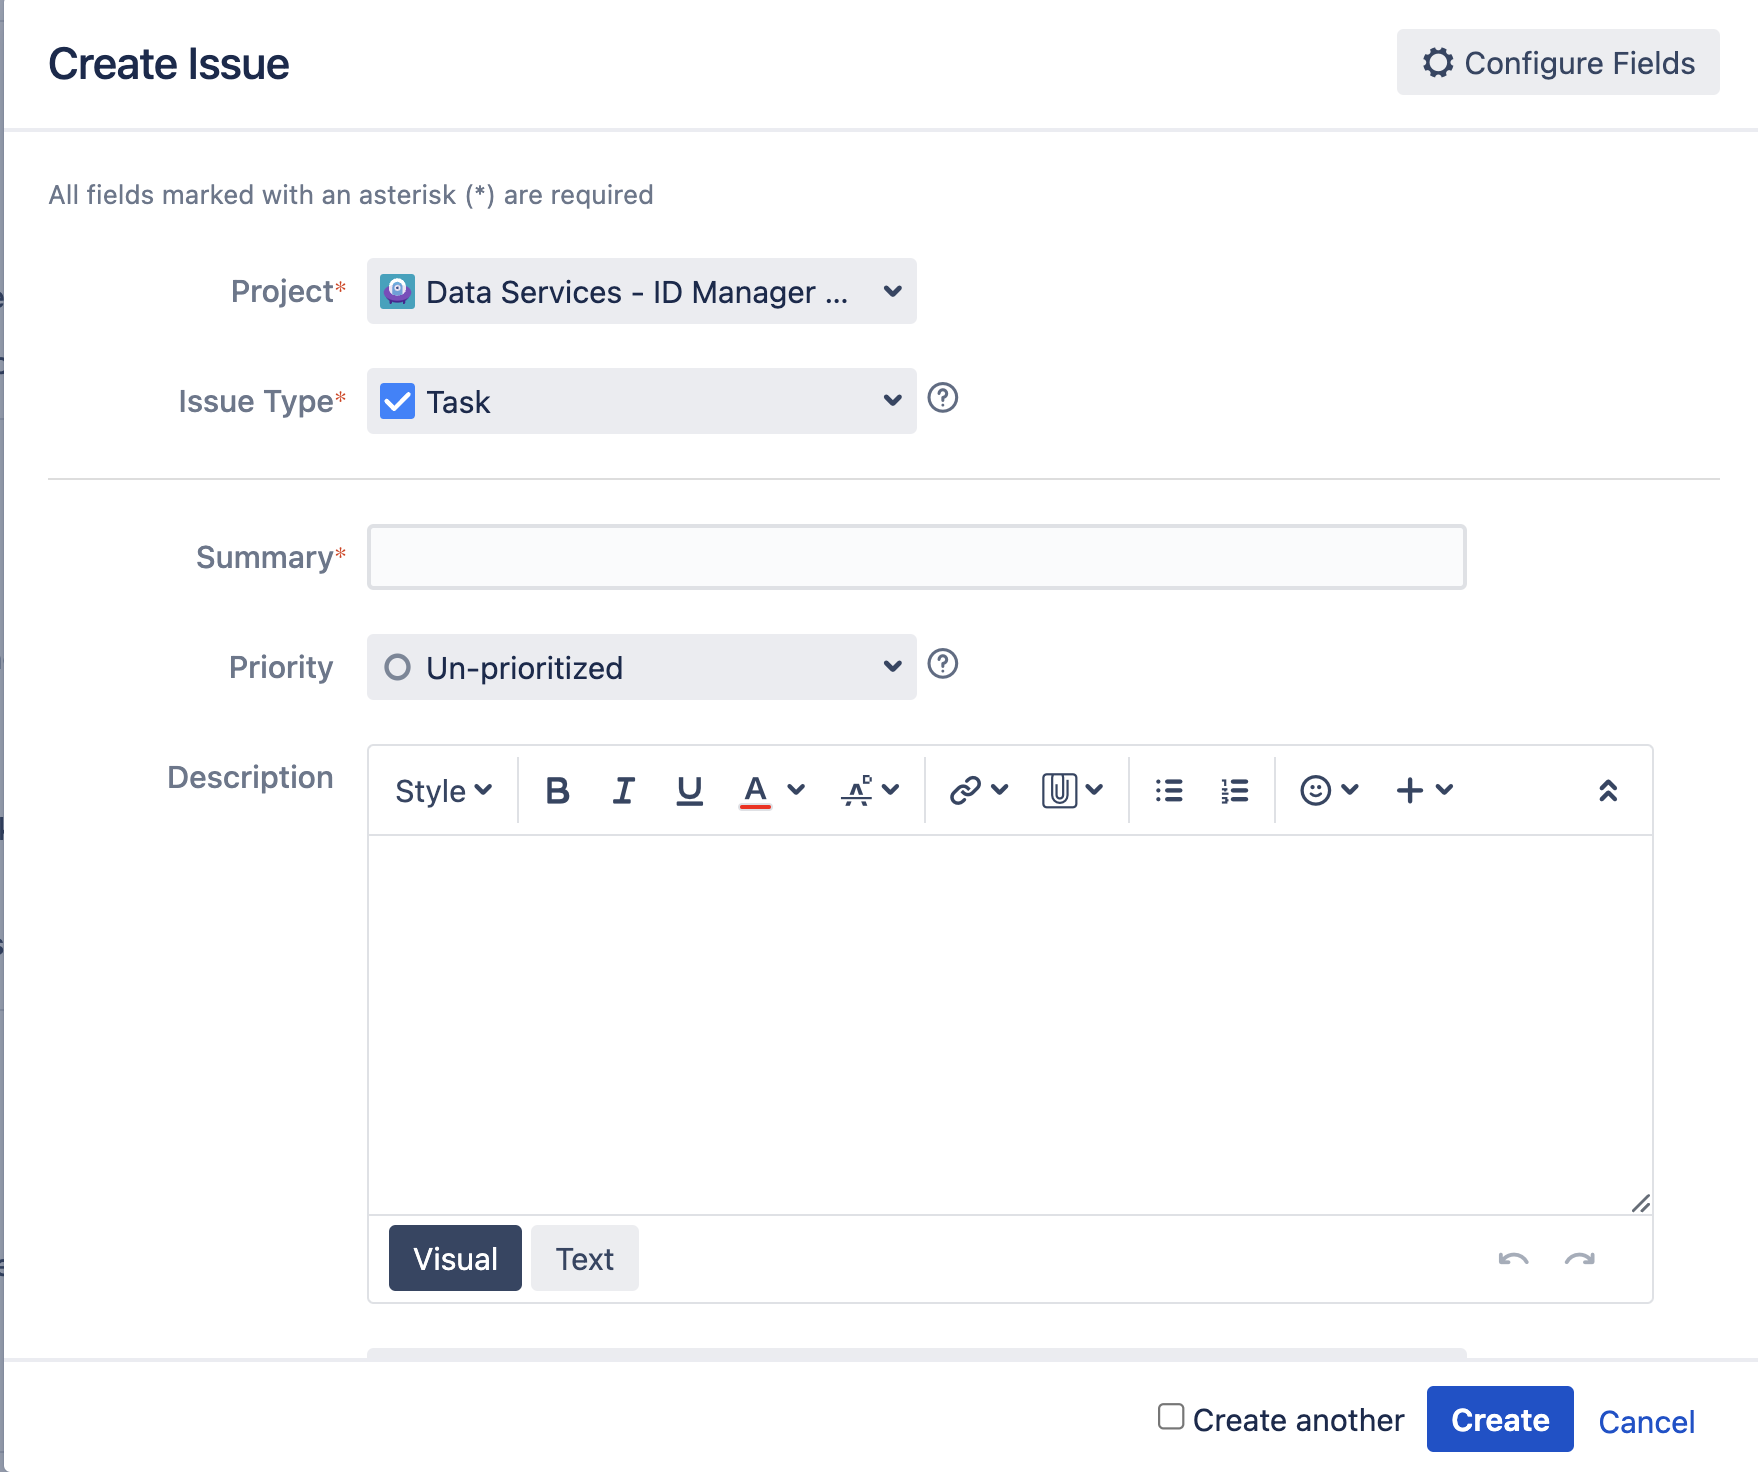This screenshot has height=1472, width=1758.
Task: Enable the Create another checkbox
Action: (x=1171, y=1417)
